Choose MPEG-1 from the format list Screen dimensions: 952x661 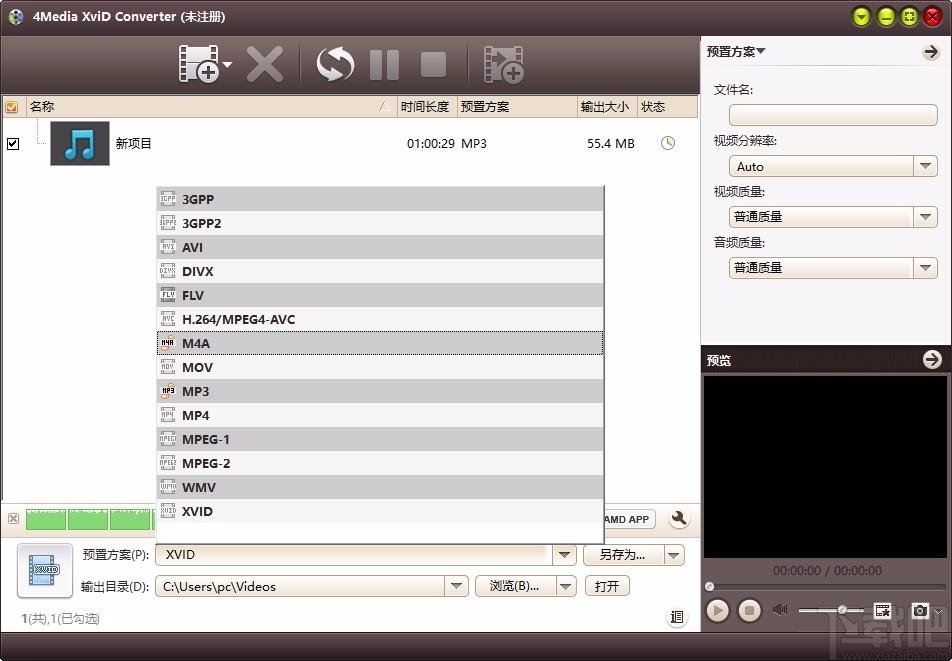[380, 439]
